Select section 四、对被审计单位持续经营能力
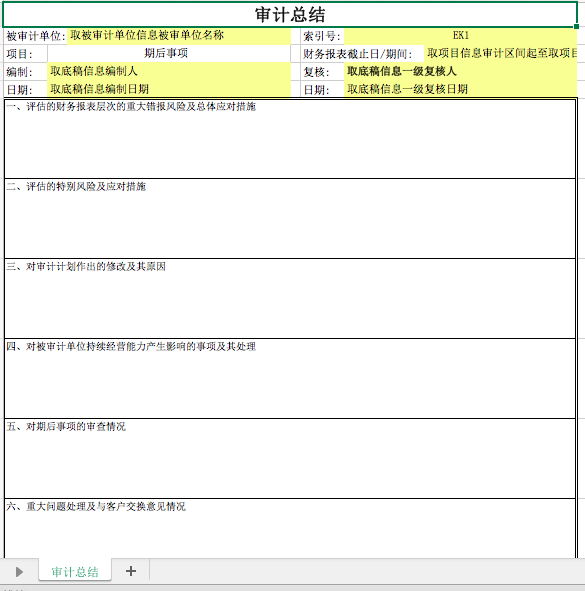 pyautogui.click(x=290, y=378)
